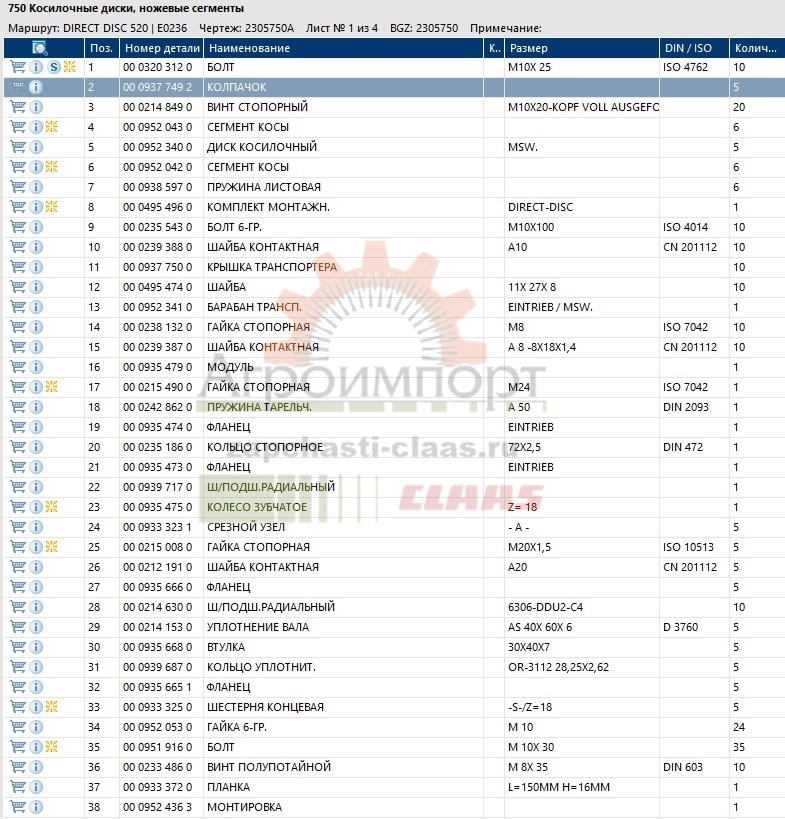The image size is (785, 819).
Task: Sort by Поз. column header
Action: (101, 48)
